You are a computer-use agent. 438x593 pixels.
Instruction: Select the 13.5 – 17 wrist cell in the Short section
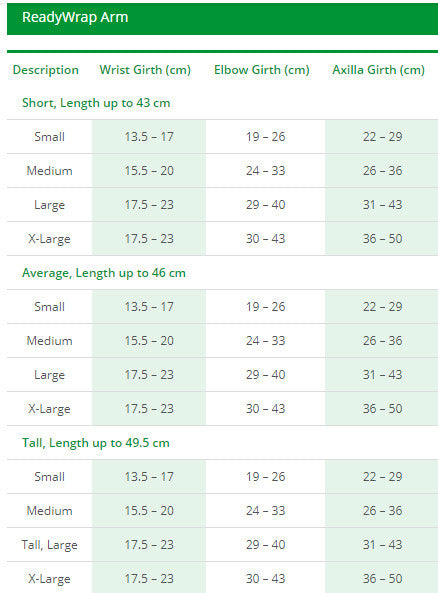149,137
